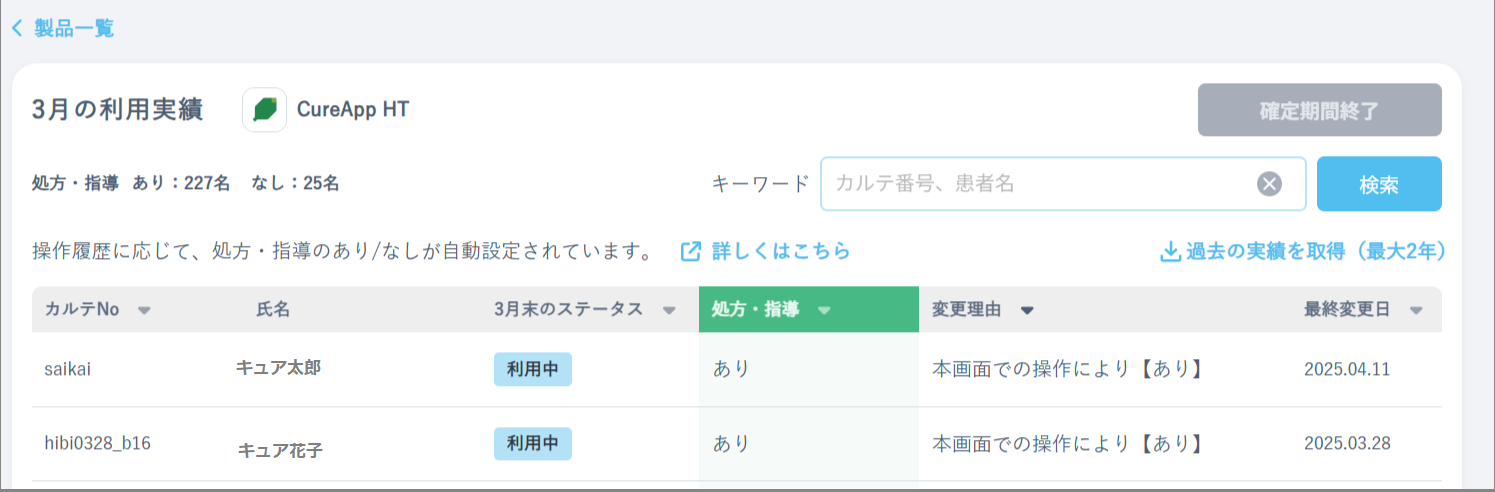
Task: Open the 変更理由 column dropdown arrow
Action: [x=1026, y=310]
